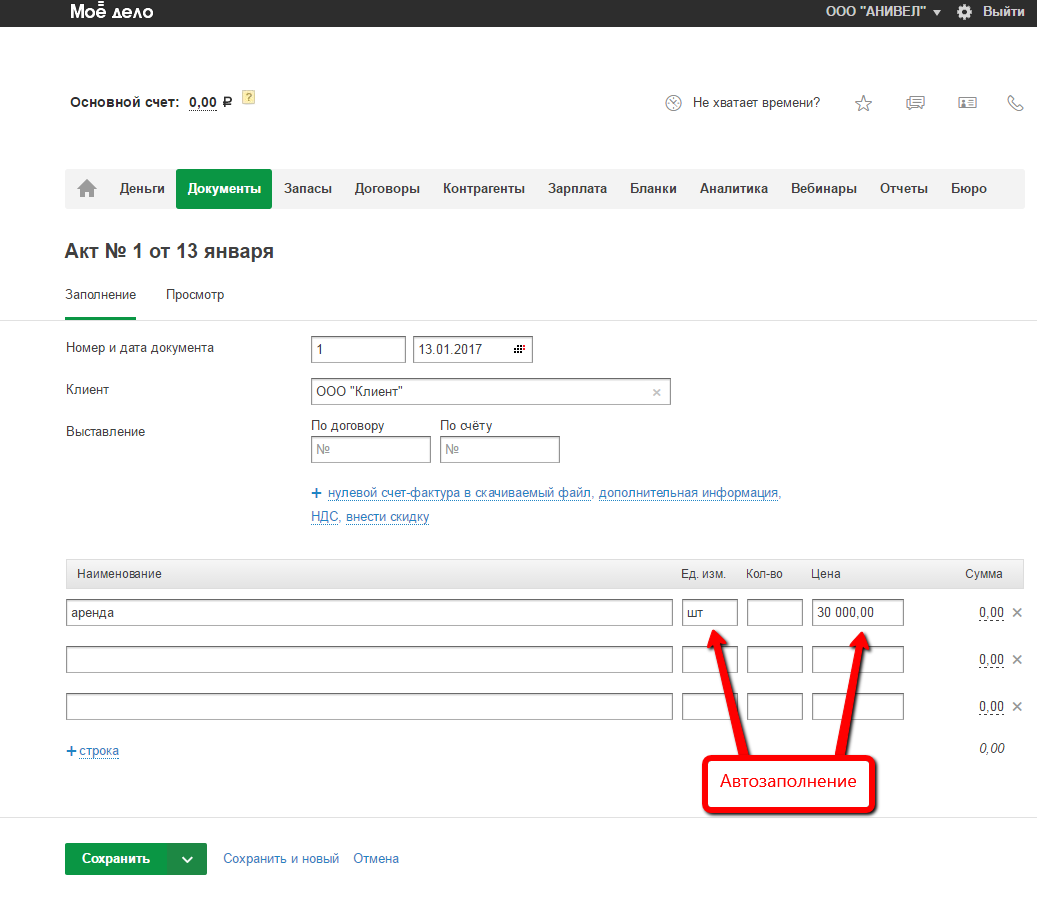Click the Кол-во field in аренда row
1037x906 pixels.
774,612
